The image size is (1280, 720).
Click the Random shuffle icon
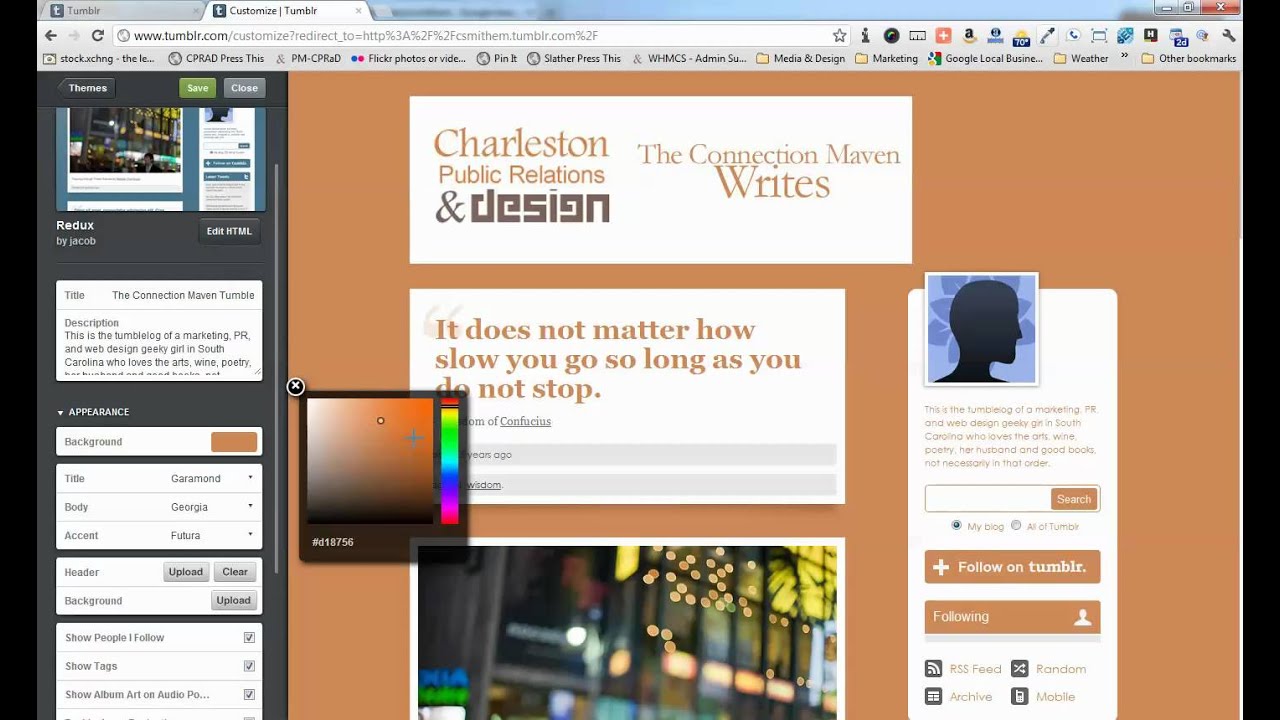click(1019, 668)
